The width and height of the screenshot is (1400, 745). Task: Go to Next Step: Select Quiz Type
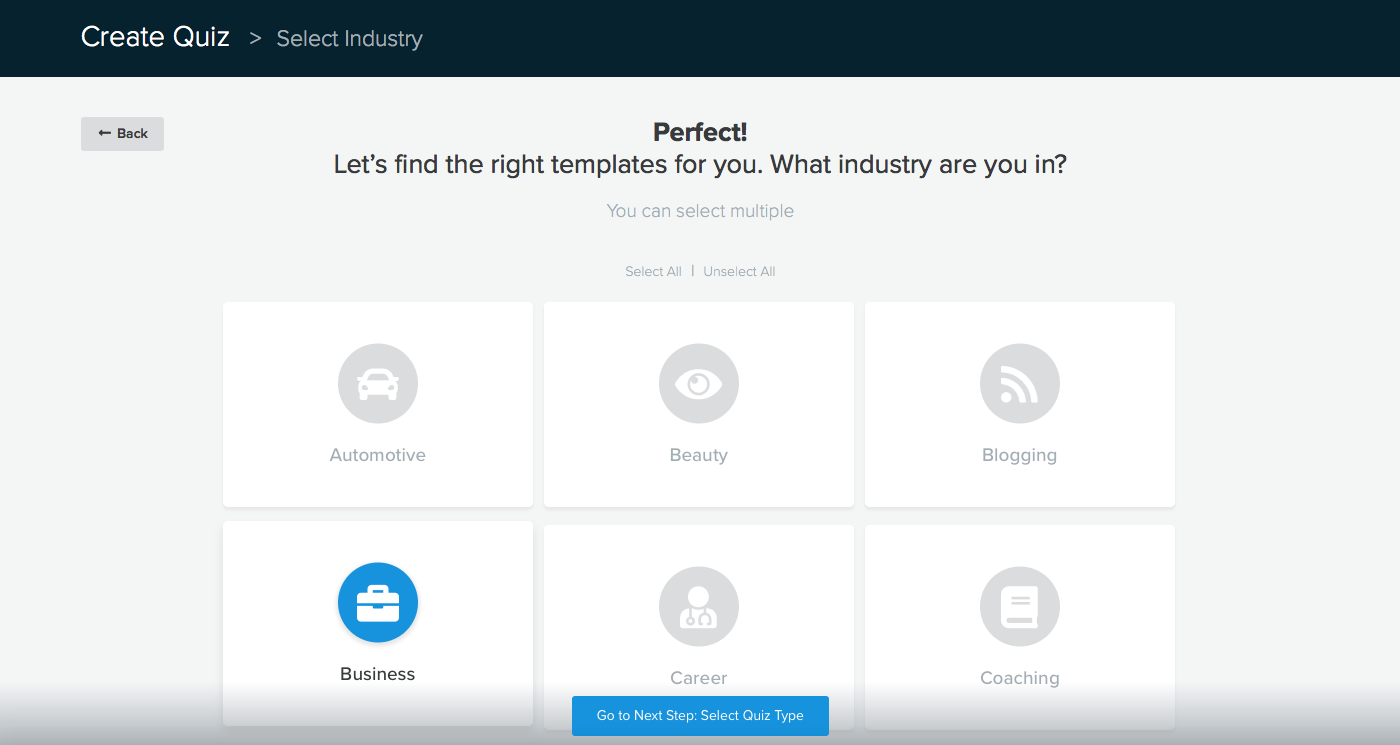point(700,716)
